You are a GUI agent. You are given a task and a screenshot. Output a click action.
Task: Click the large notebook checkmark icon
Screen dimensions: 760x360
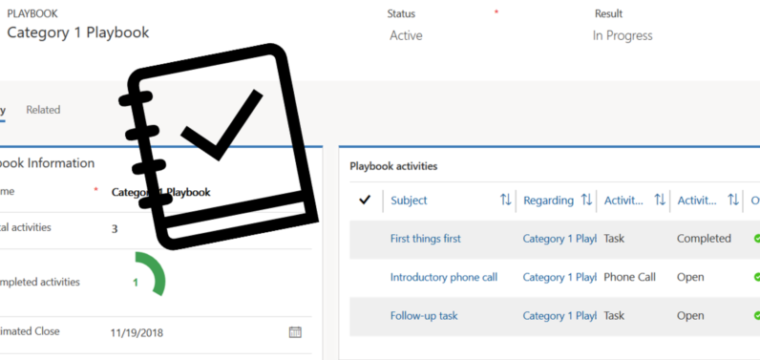pyautogui.click(x=219, y=147)
